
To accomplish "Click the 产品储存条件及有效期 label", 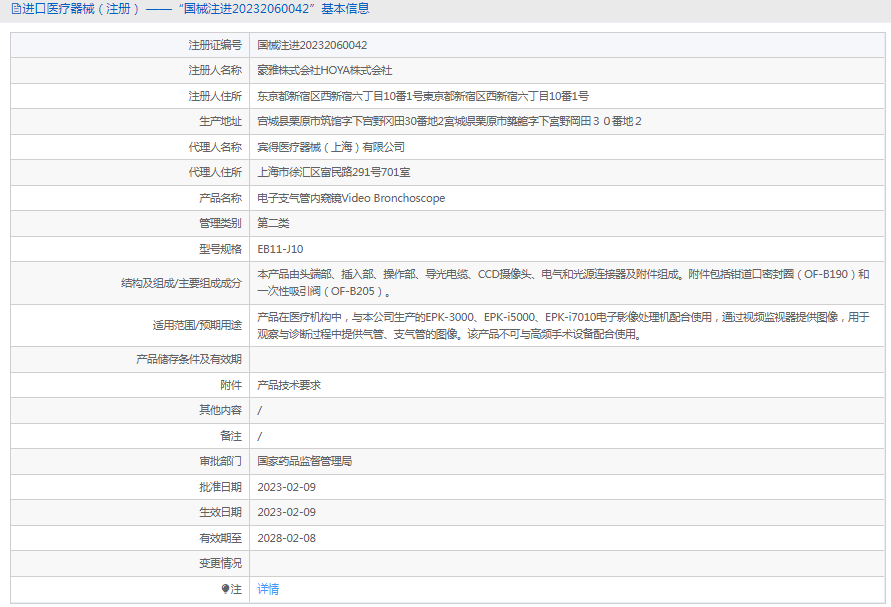I will [x=189, y=359].
